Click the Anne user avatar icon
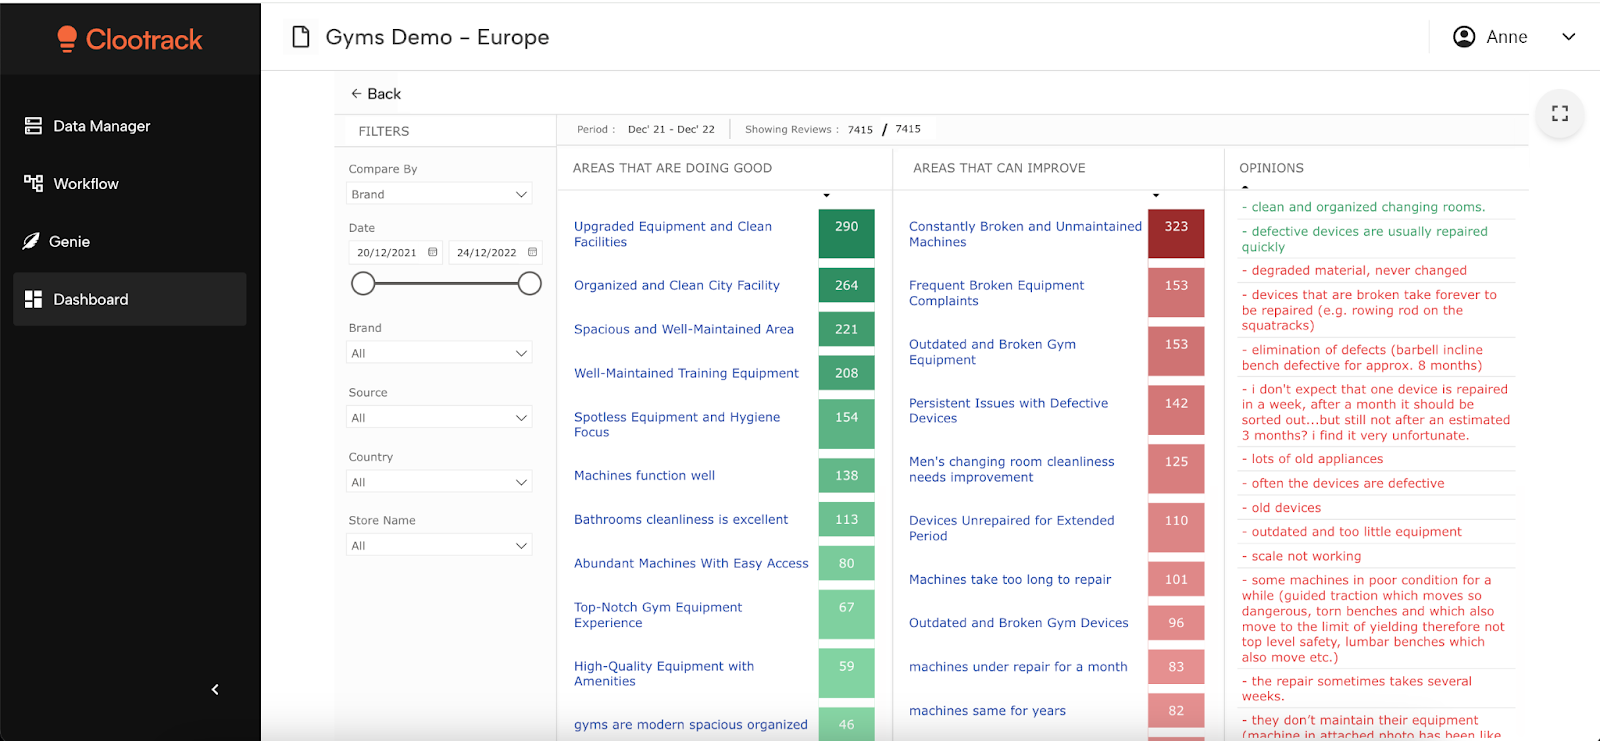Viewport: 1600px width, 741px height. (x=1464, y=37)
